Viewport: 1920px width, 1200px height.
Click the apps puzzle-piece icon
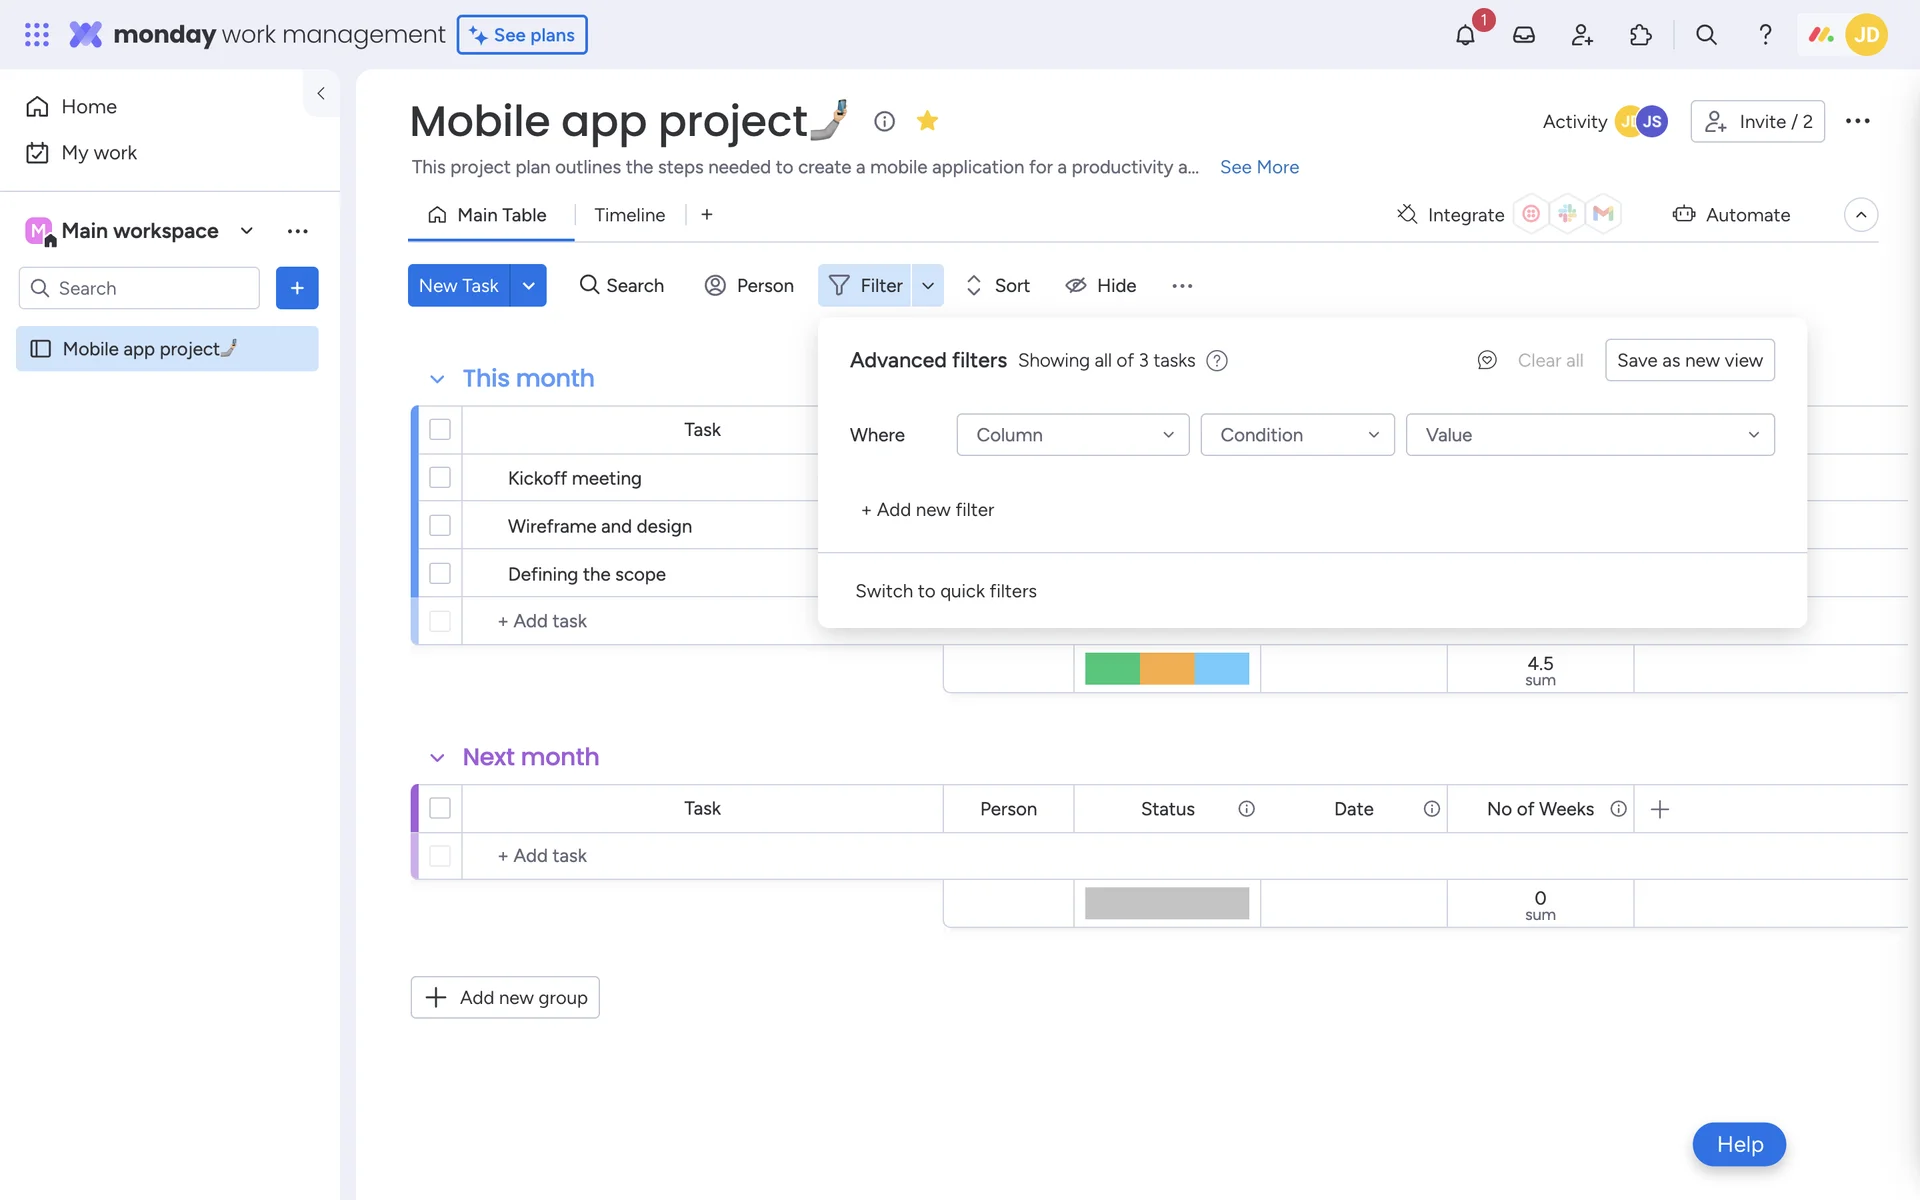(x=1640, y=35)
